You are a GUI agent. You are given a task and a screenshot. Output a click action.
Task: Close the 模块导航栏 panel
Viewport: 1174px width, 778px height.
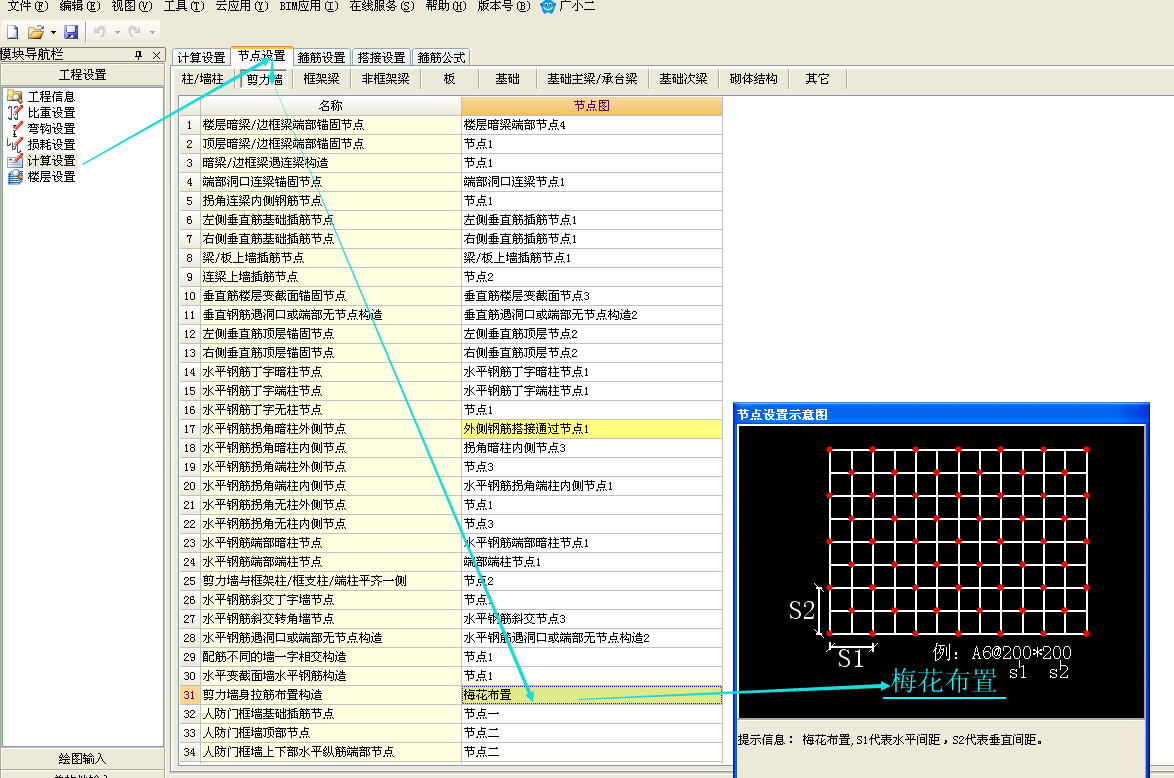click(x=156, y=55)
